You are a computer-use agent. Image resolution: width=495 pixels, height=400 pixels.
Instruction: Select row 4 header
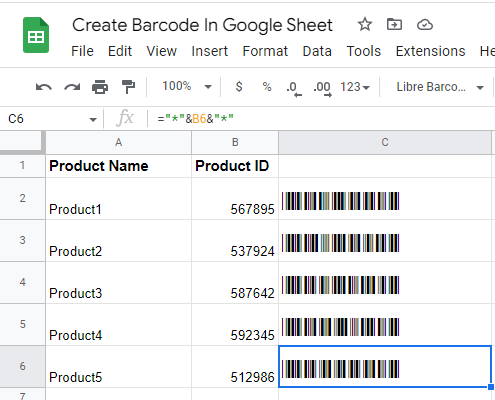point(22,282)
